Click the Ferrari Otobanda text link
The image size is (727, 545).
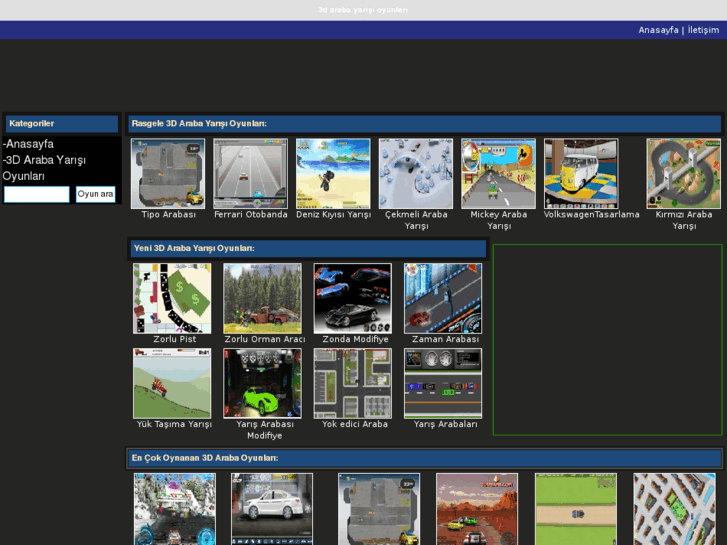[x=251, y=214]
